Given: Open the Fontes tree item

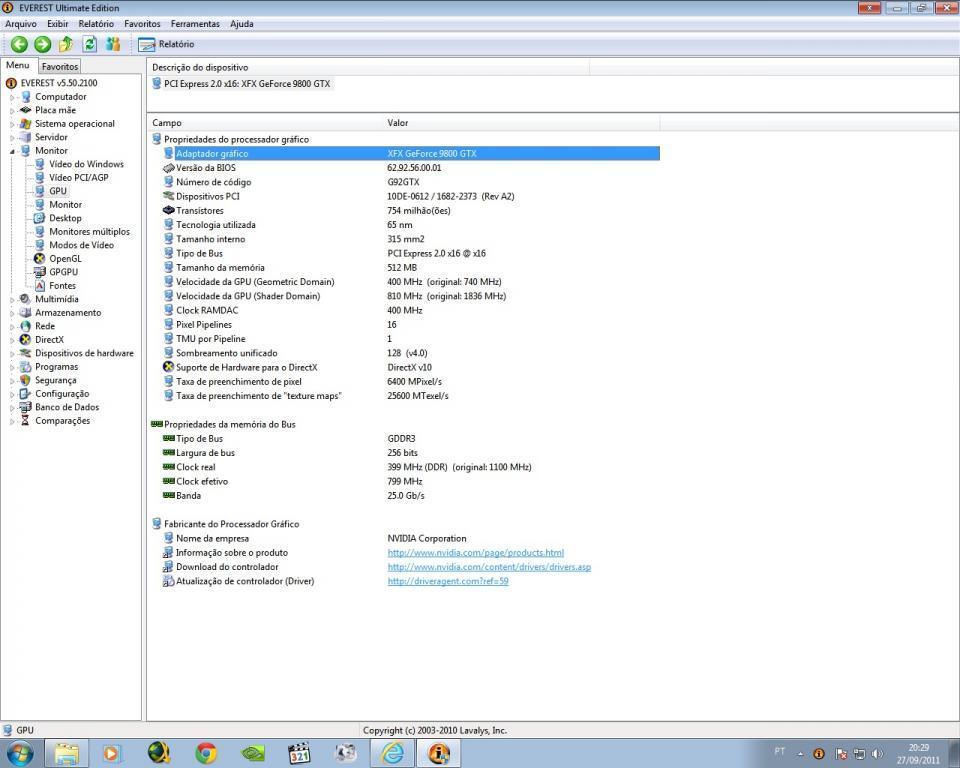Looking at the screenshot, I should pyautogui.click(x=62, y=286).
